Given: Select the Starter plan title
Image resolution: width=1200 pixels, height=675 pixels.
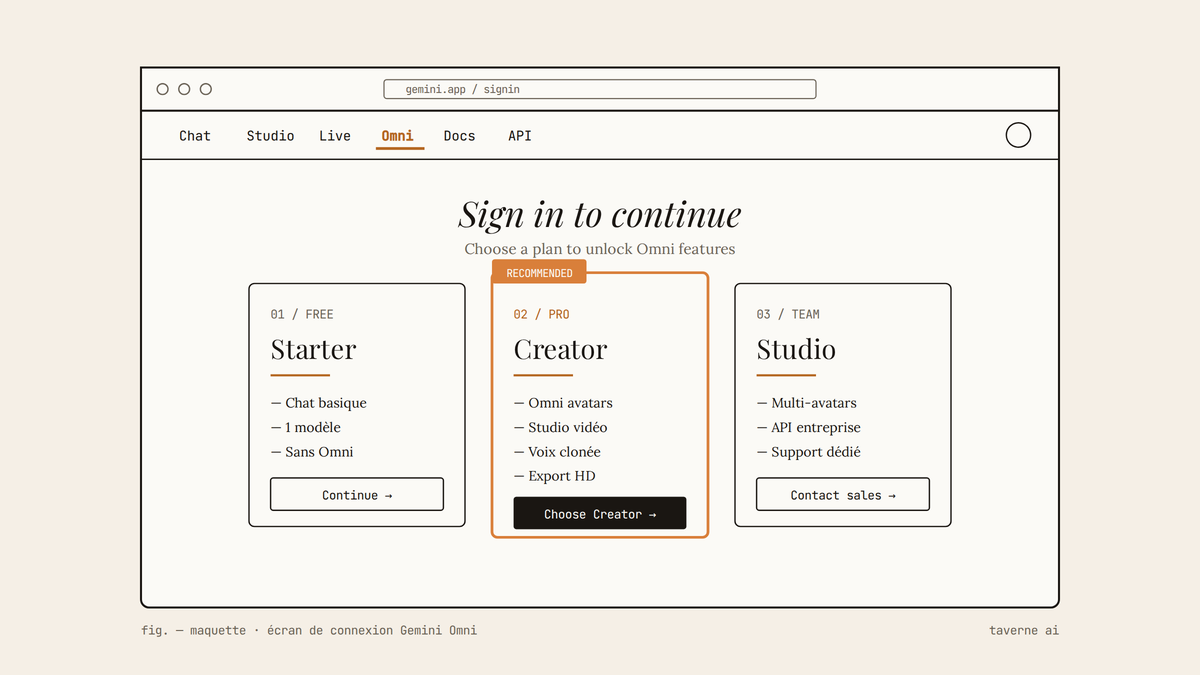Looking at the screenshot, I should pyautogui.click(x=313, y=350).
